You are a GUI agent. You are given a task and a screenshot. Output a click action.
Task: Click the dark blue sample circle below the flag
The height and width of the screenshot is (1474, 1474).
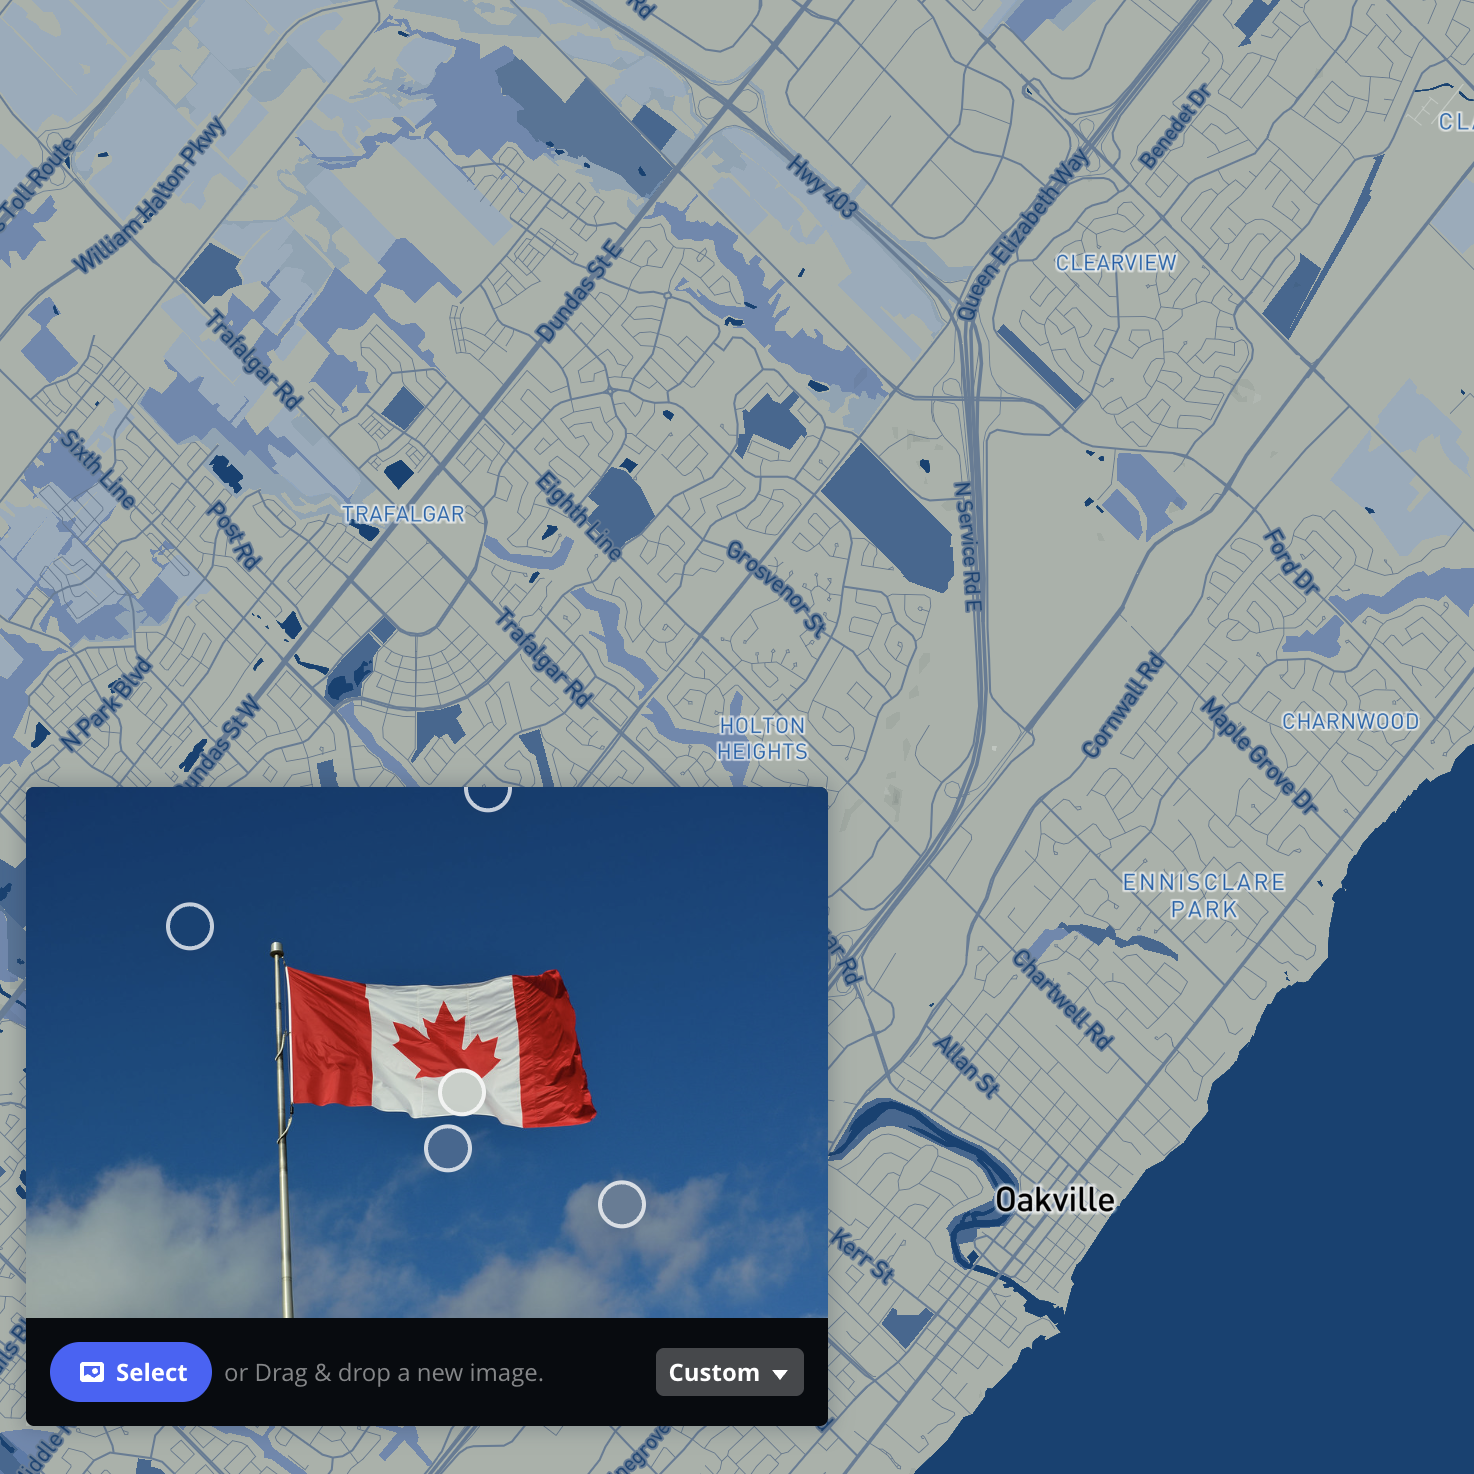[x=450, y=1149]
